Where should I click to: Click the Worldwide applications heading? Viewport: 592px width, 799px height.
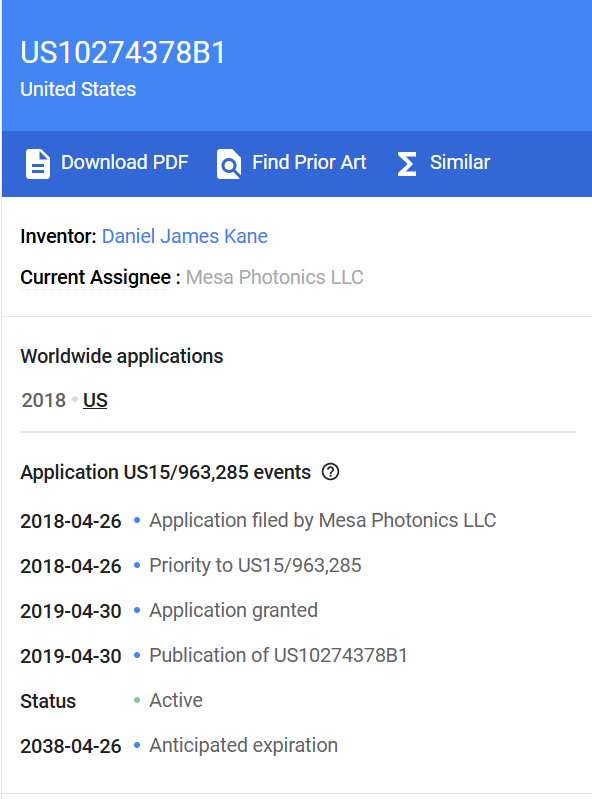click(x=122, y=356)
